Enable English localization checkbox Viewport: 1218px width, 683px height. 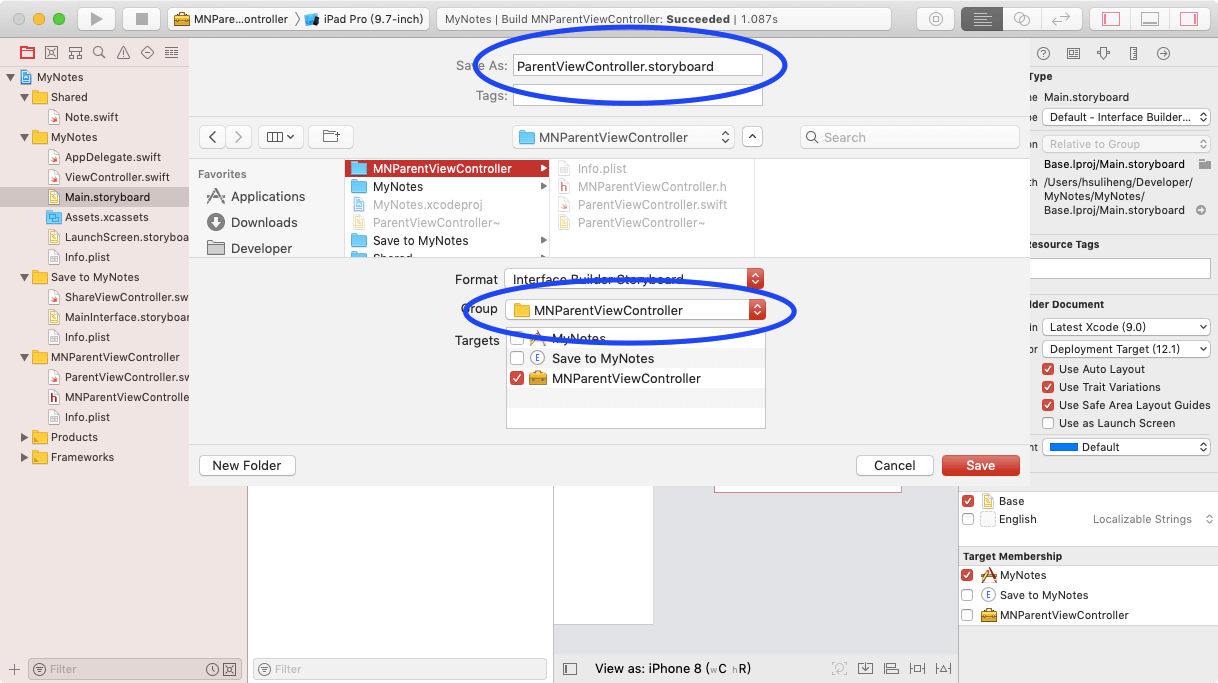pos(968,519)
